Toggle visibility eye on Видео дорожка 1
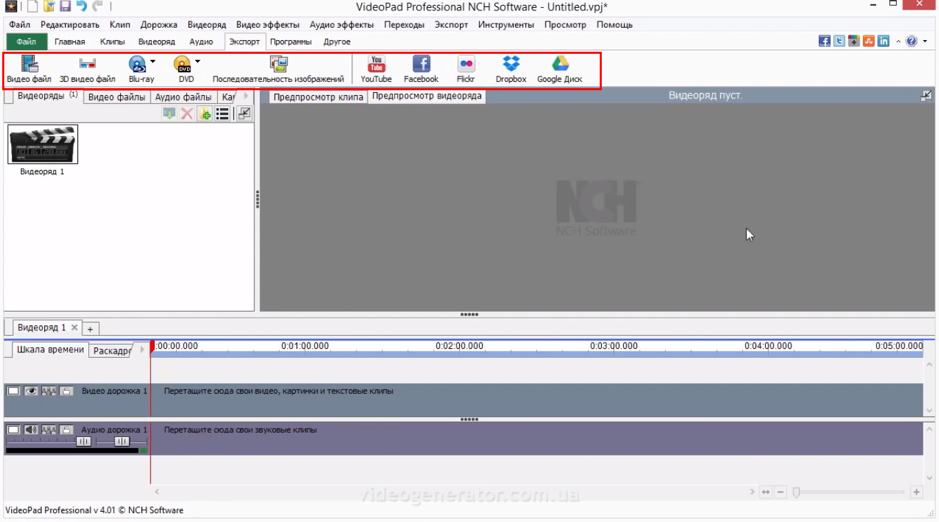The width and height of the screenshot is (939, 522). pos(31,391)
